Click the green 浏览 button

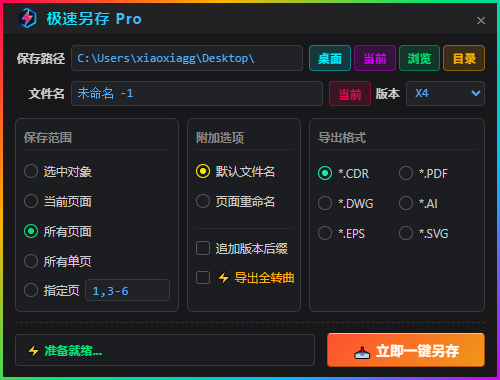point(419,58)
